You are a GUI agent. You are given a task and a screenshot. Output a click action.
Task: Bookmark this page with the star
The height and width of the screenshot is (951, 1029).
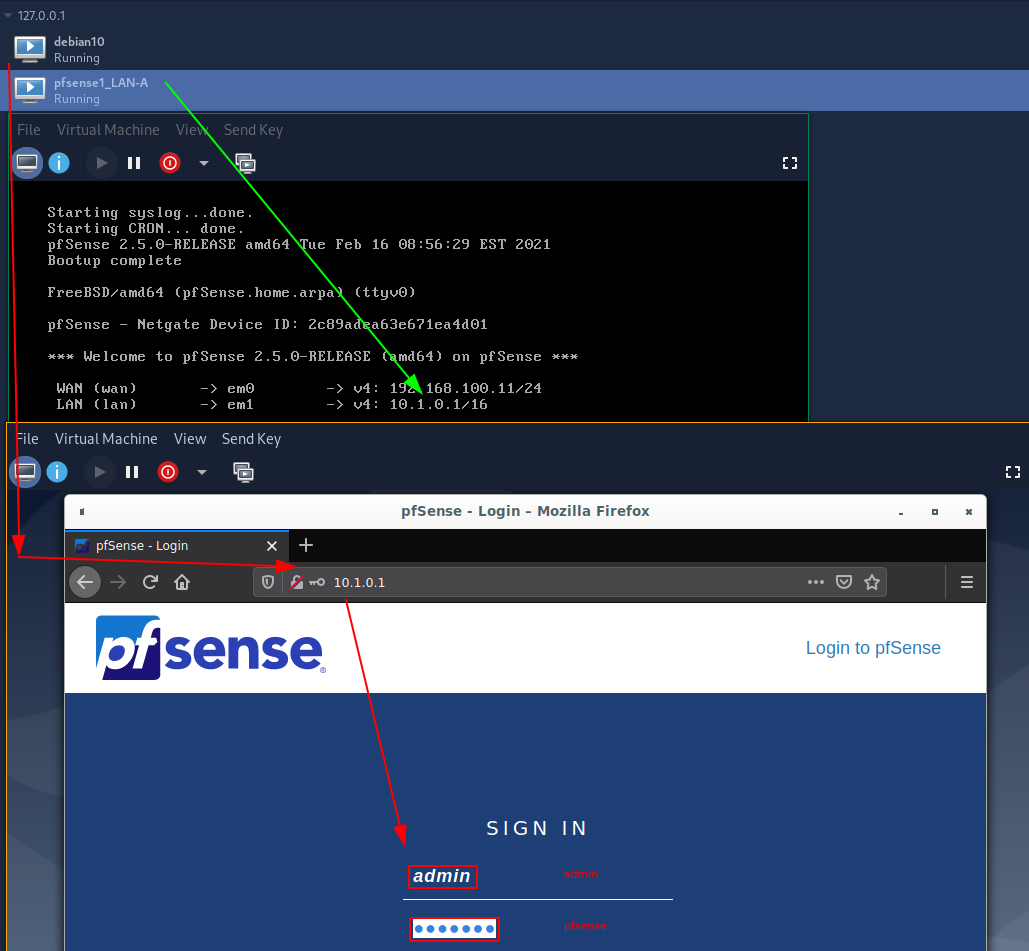point(872,582)
